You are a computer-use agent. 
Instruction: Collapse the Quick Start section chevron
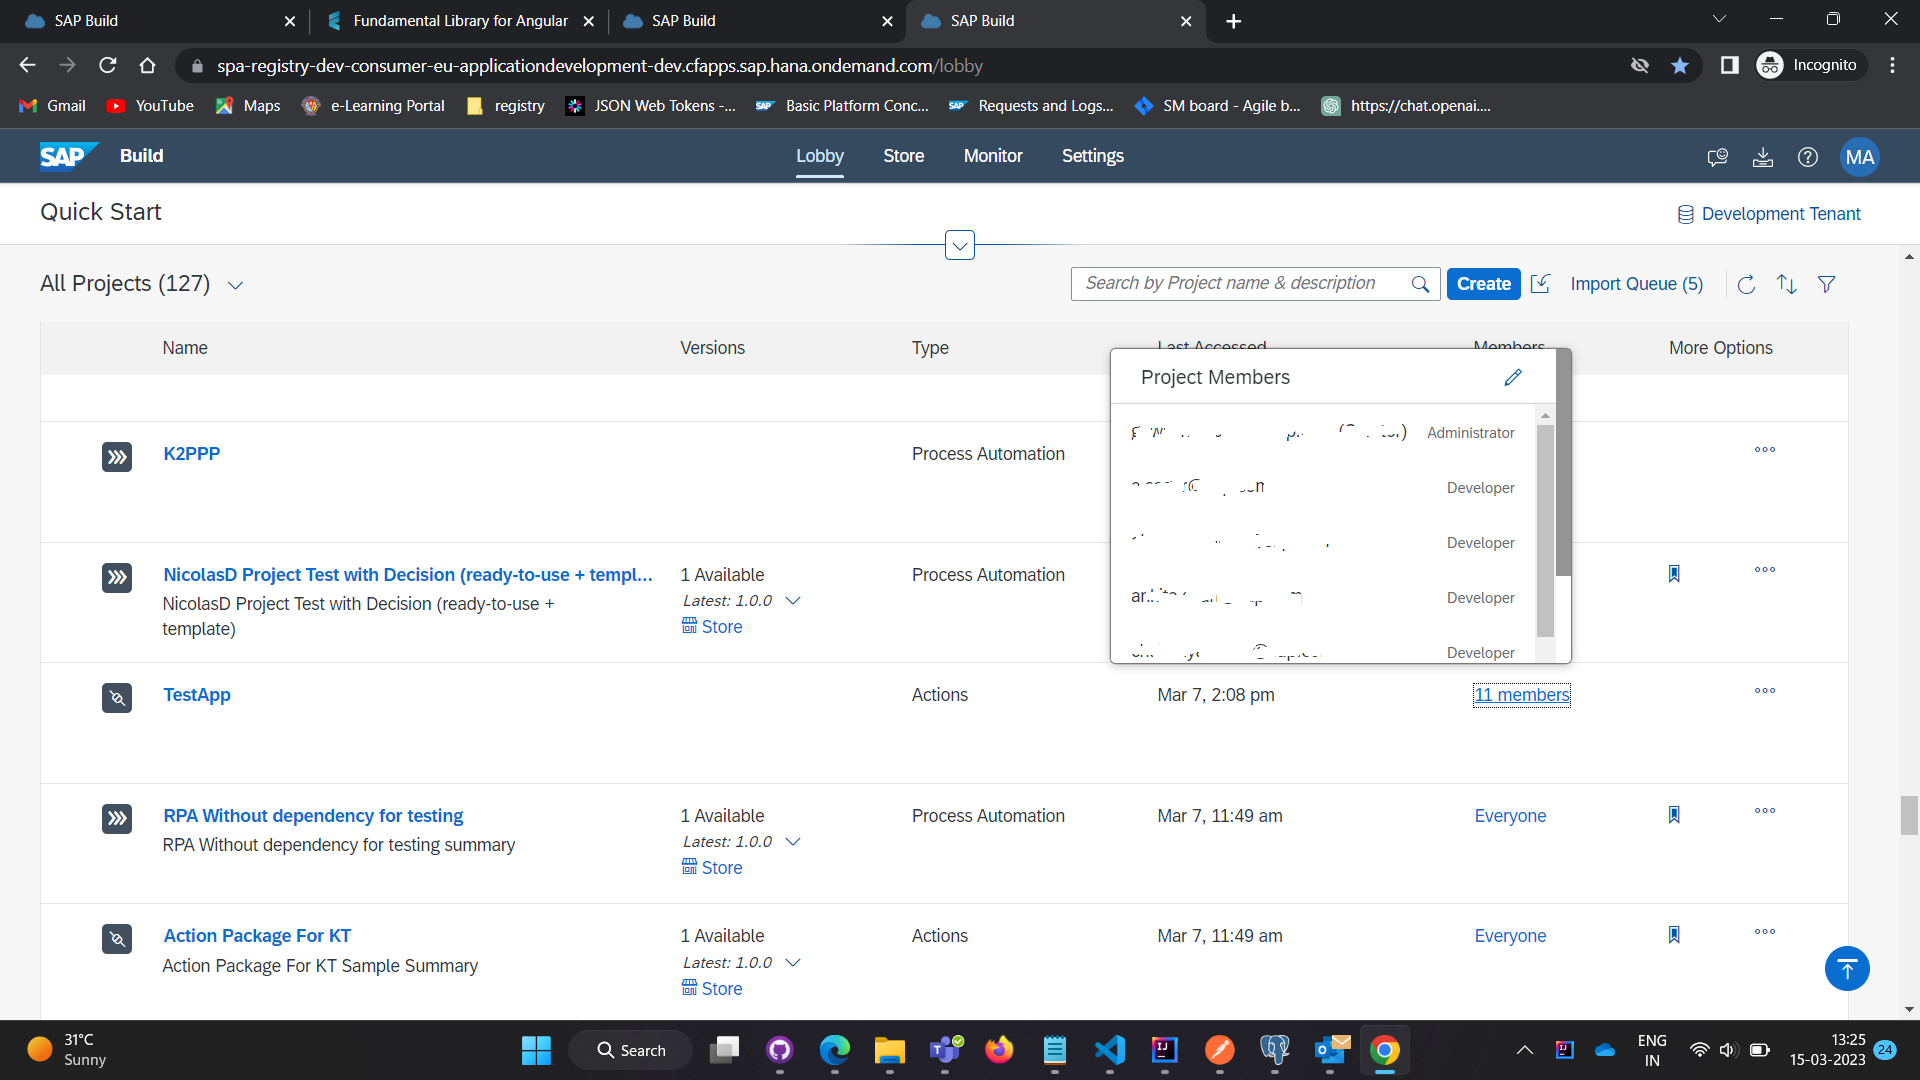point(959,244)
